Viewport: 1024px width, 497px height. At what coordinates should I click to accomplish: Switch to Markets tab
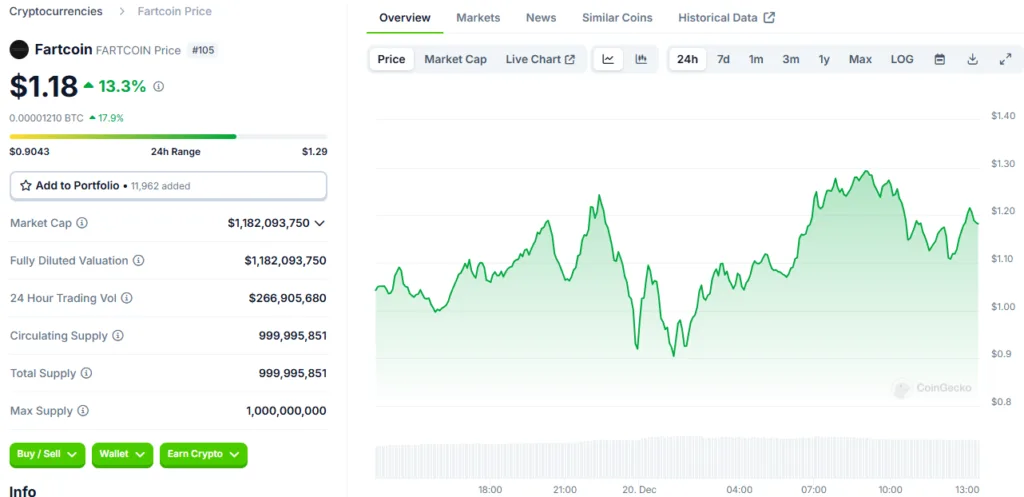[478, 18]
